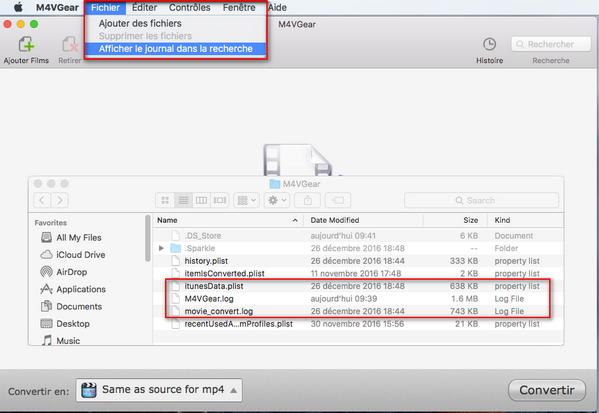Sort by the Date Modified column
599x413 pixels.
click(363, 220)
